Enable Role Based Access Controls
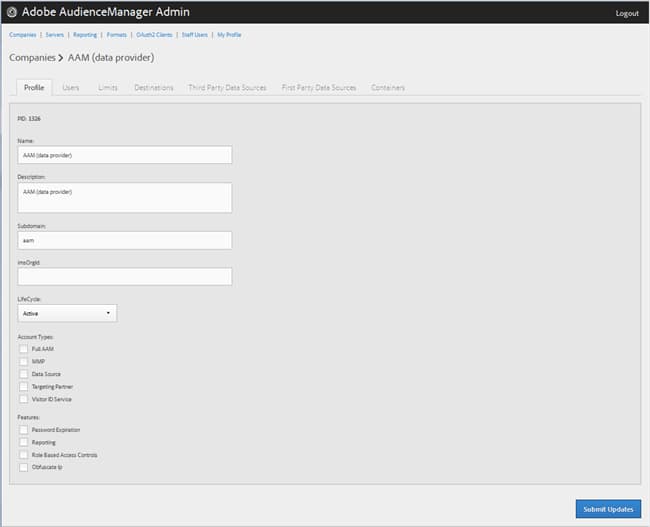Viewport: 650px width, 527px height. tap(24, 455)
